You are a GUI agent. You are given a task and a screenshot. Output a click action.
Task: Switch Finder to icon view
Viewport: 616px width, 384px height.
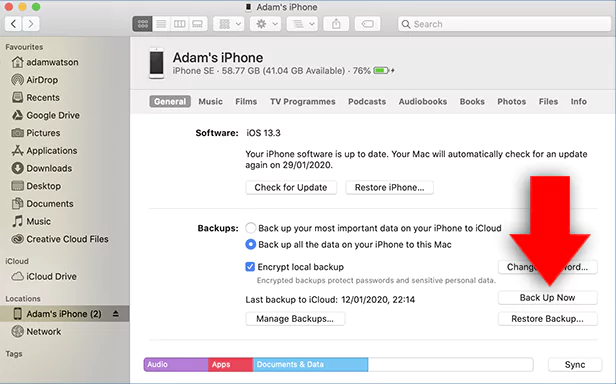[x=143, y=24]
